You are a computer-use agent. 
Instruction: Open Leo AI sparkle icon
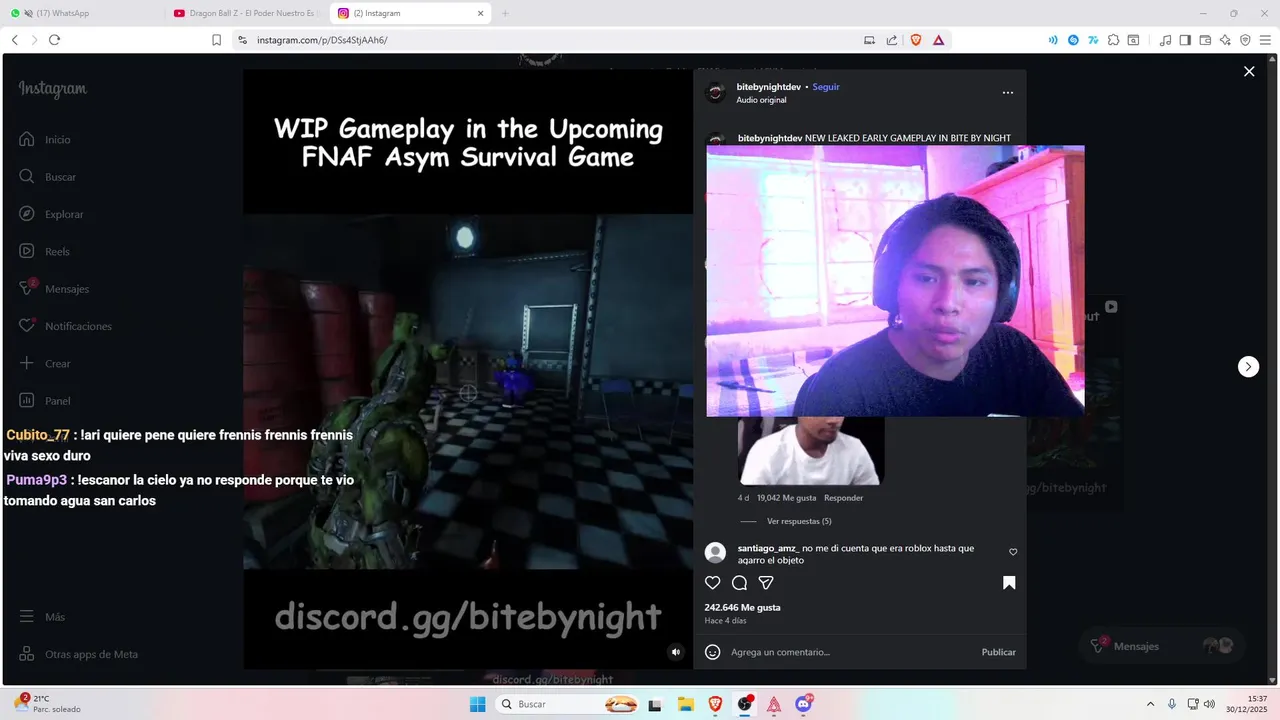[1225, 40]
